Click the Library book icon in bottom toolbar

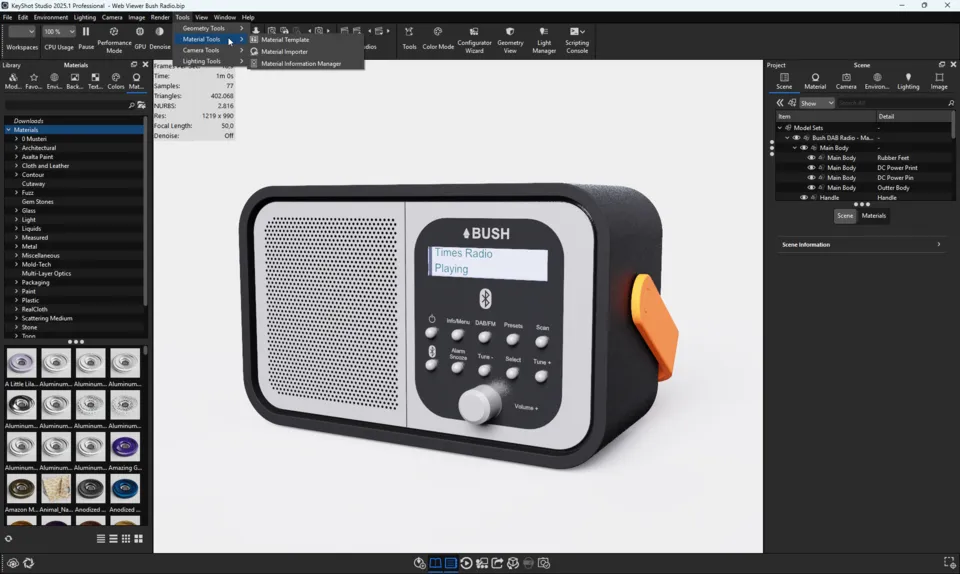(435, 563)
